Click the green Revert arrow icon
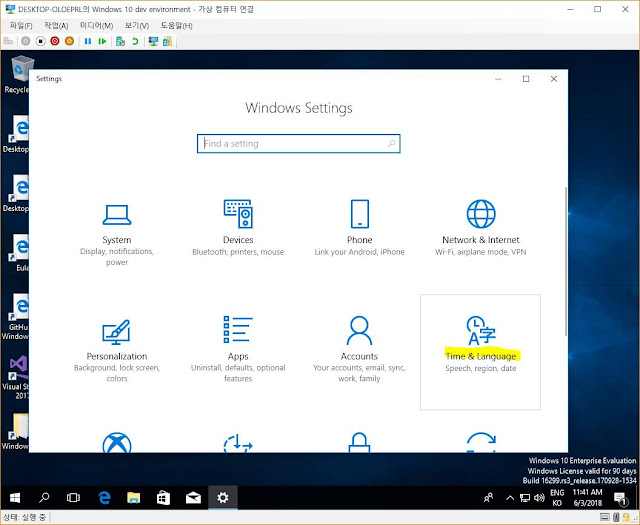This screenshot has width=640, height=525. pos(135,41)
